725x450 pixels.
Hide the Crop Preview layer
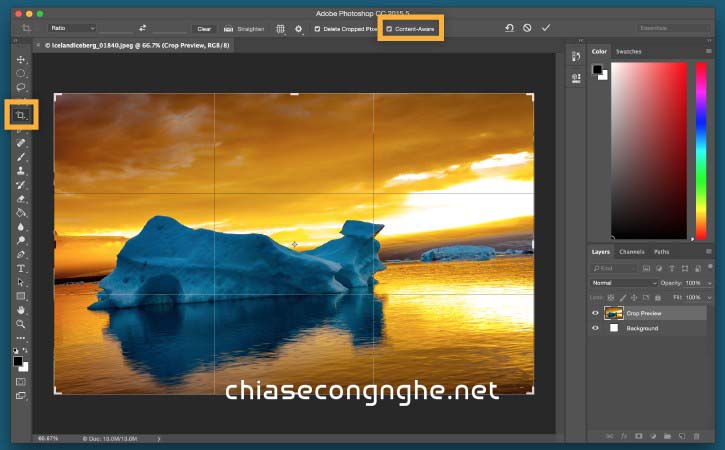[595, 313]
